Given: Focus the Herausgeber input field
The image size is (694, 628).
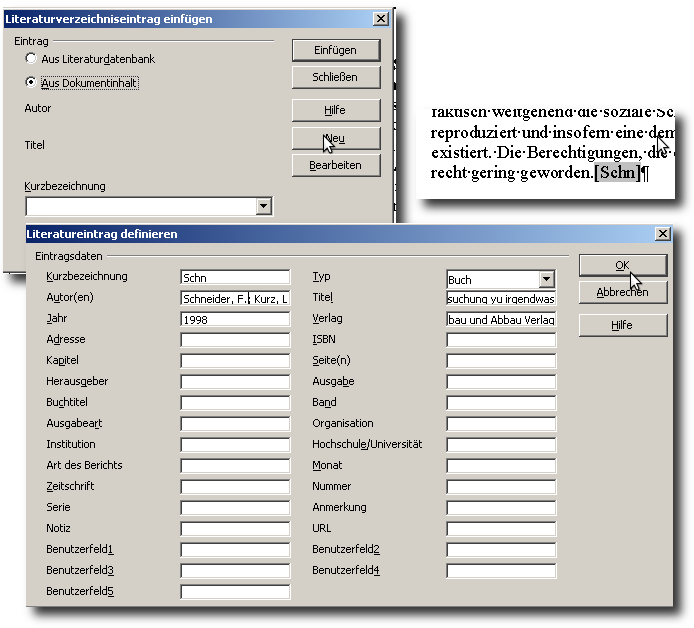Looking at the screenshot, I should point(235,382).
